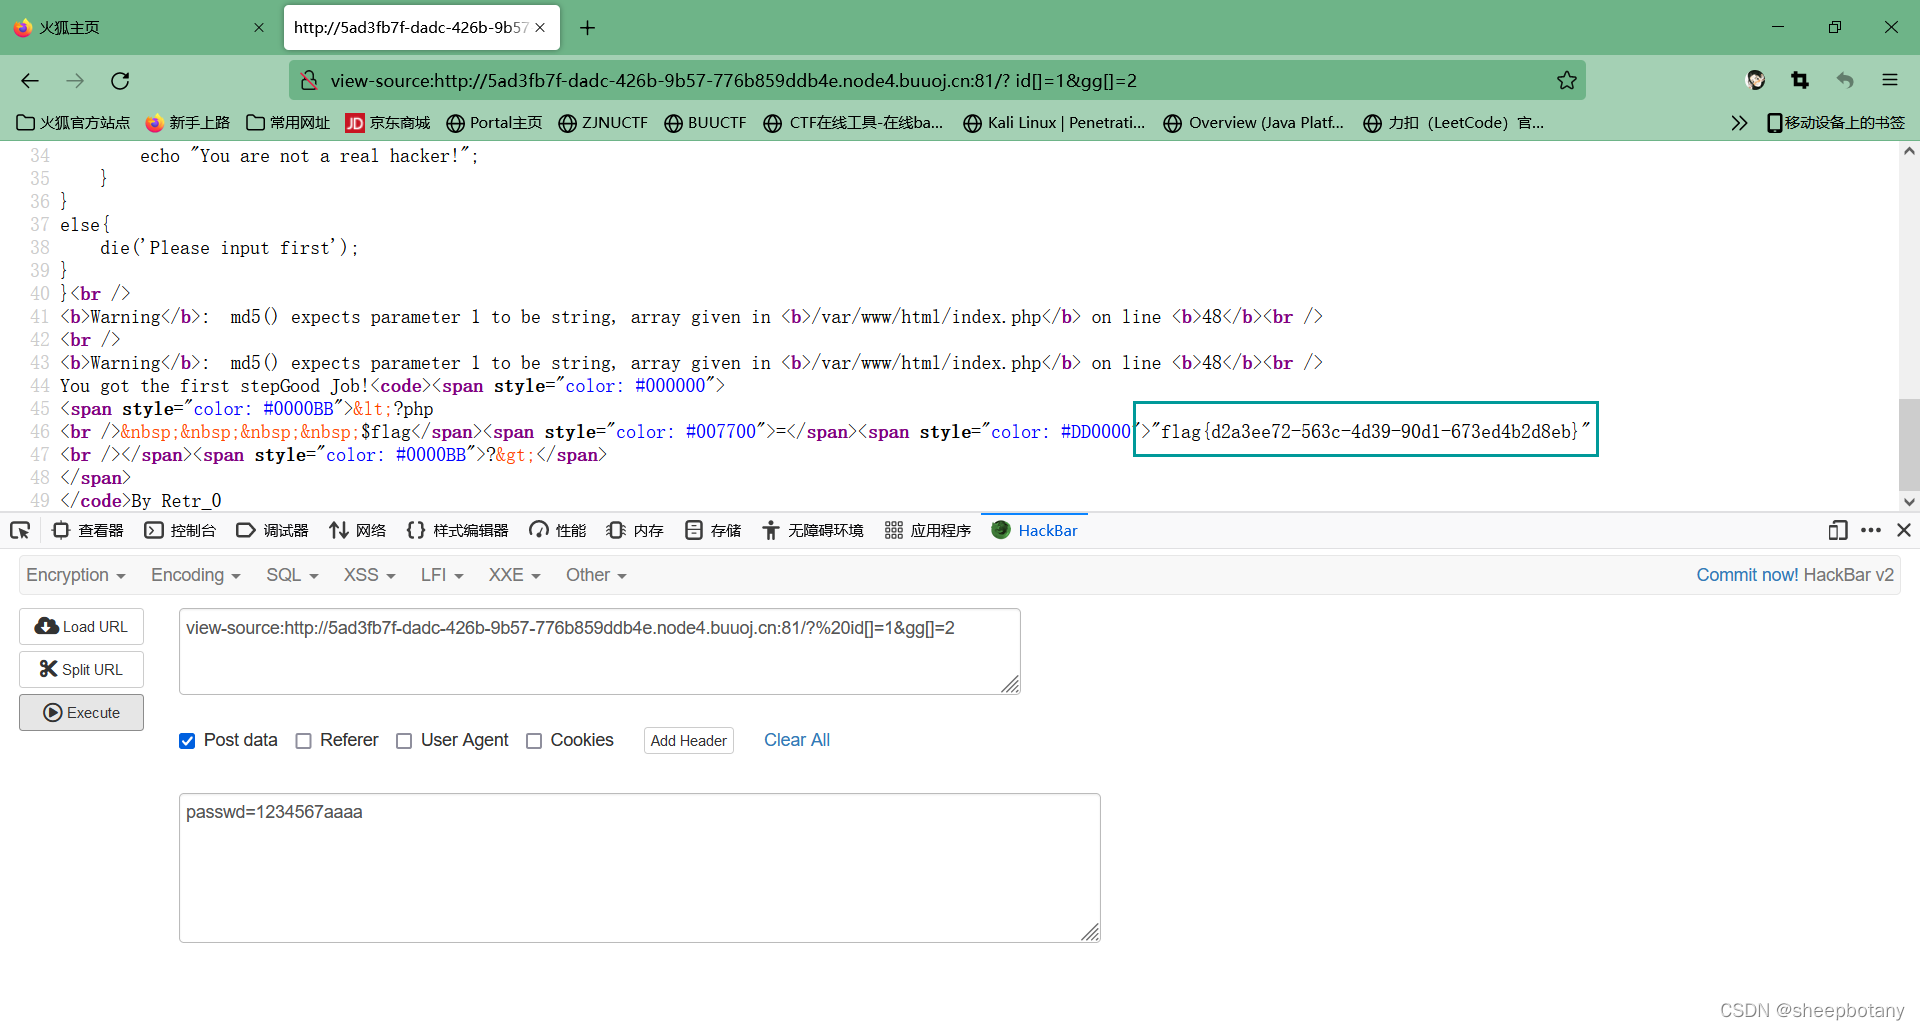Open the Style Editor (样式编辑器) tab

pos(458,531)
